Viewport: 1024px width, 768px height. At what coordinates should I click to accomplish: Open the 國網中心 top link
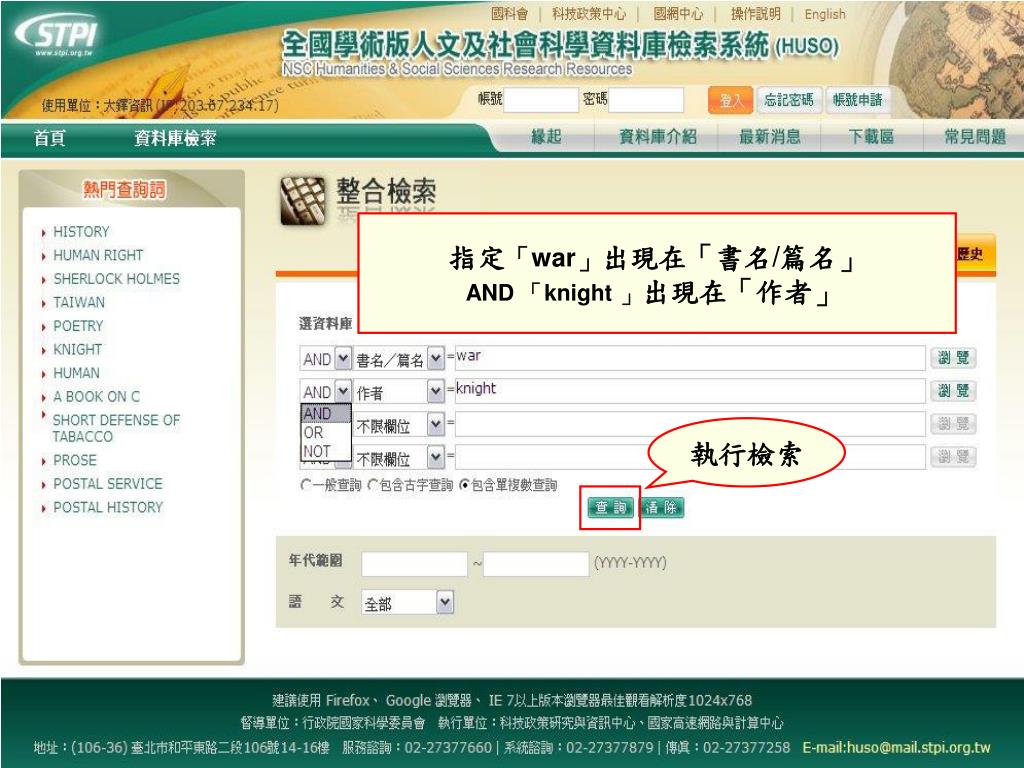[x=678, y=14]
